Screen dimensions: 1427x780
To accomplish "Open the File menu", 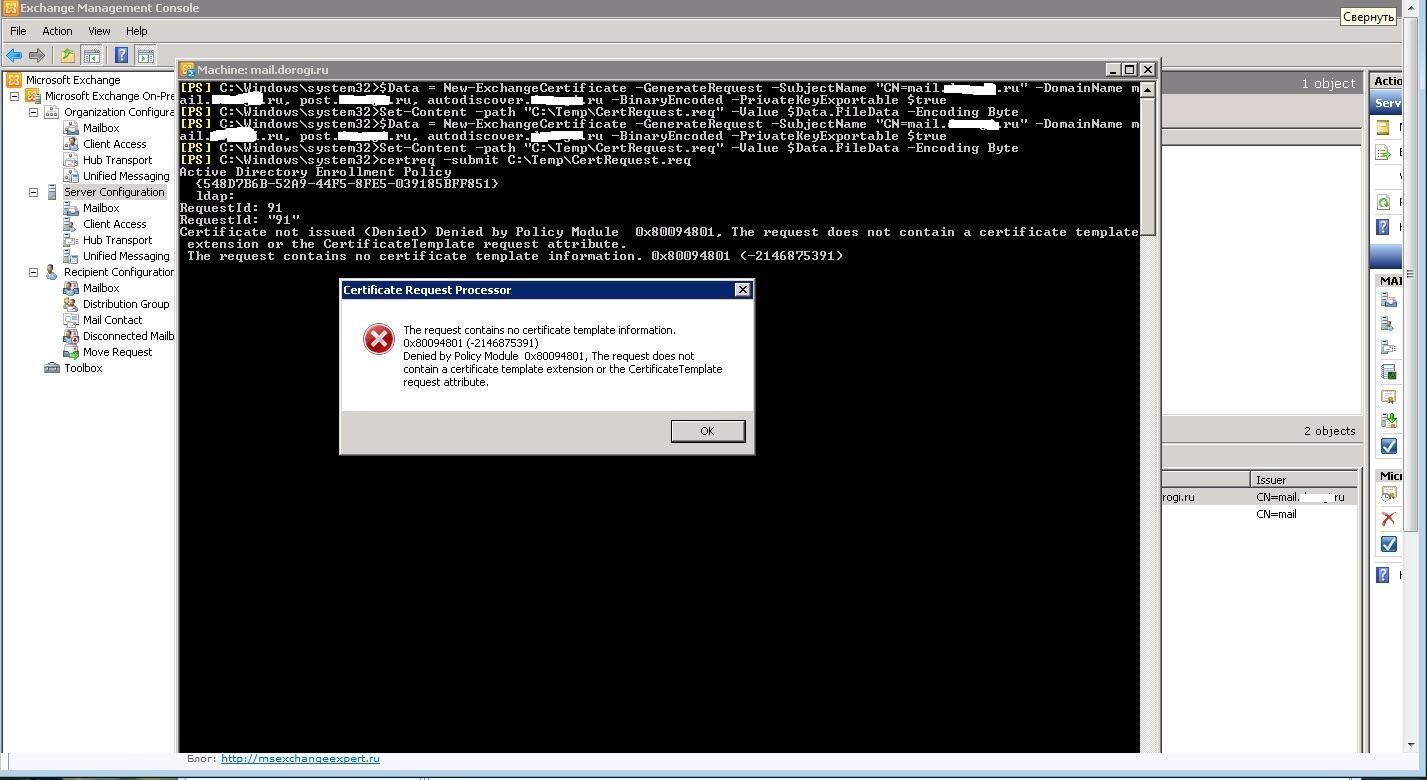I will pyautogui.click(x=18, y=31).
